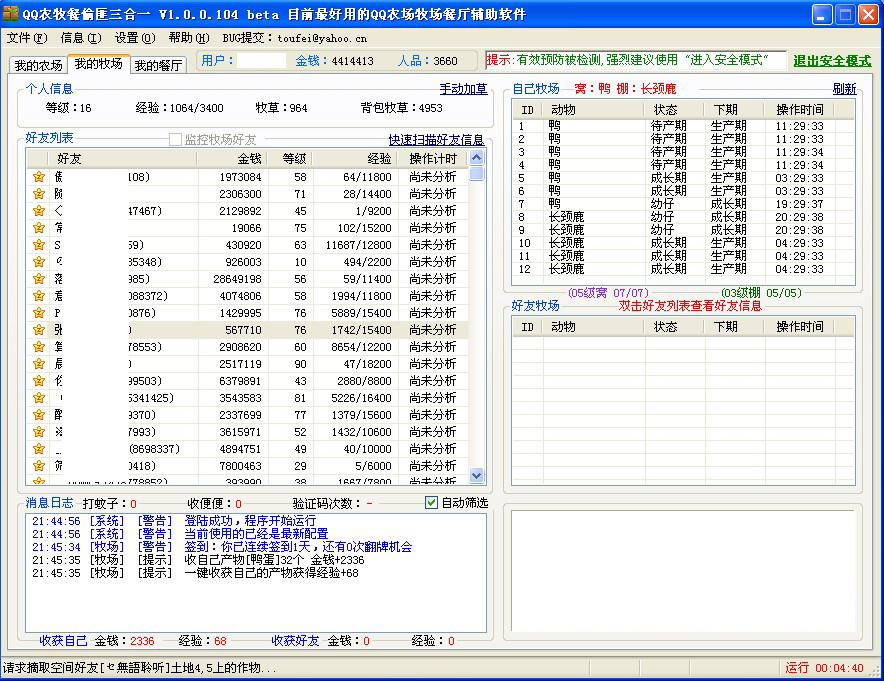The height and width of the screenshot is (681, 884).
Task: Click the 操作计时 column header
Action: [433, 159]
